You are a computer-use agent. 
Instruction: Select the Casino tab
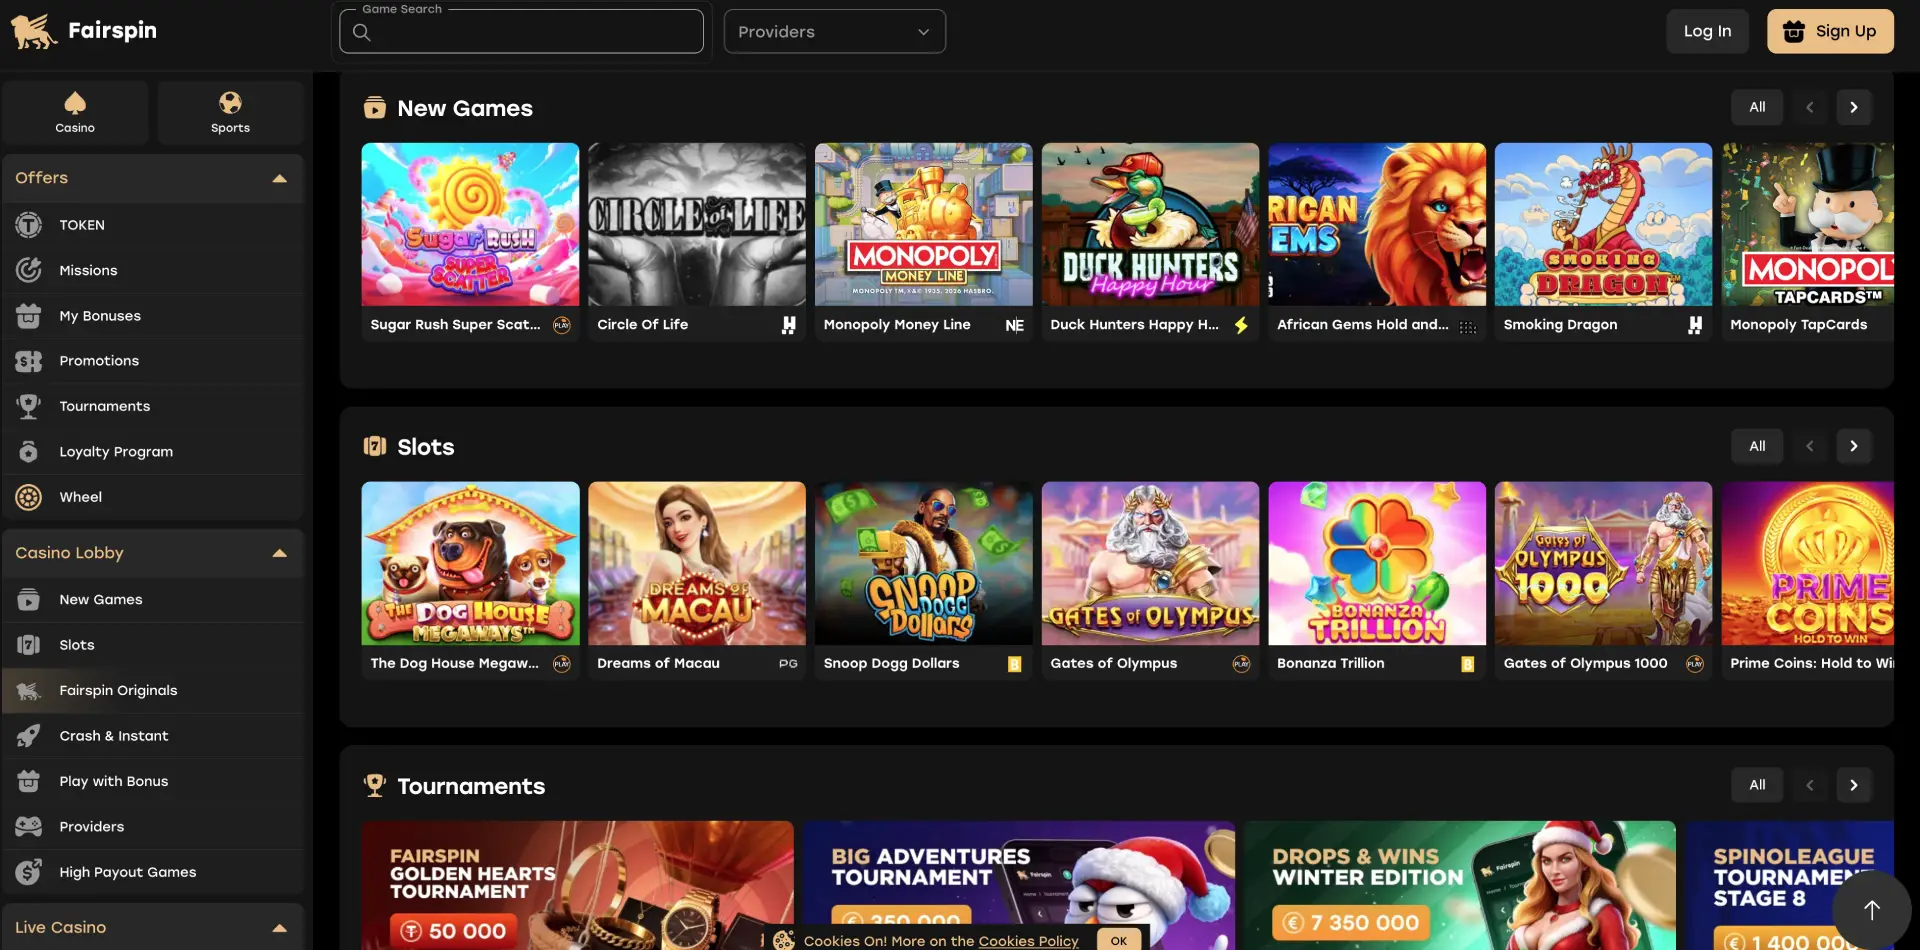[74, 112]
